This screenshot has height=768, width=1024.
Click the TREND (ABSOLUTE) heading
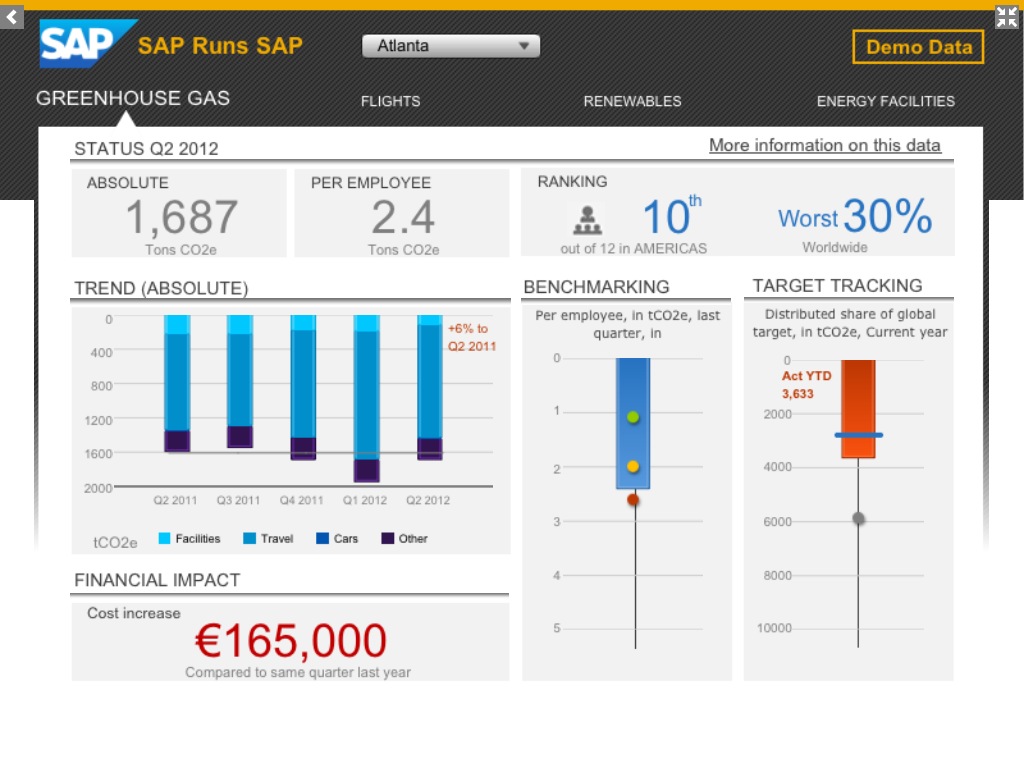[x=161, y=289]
